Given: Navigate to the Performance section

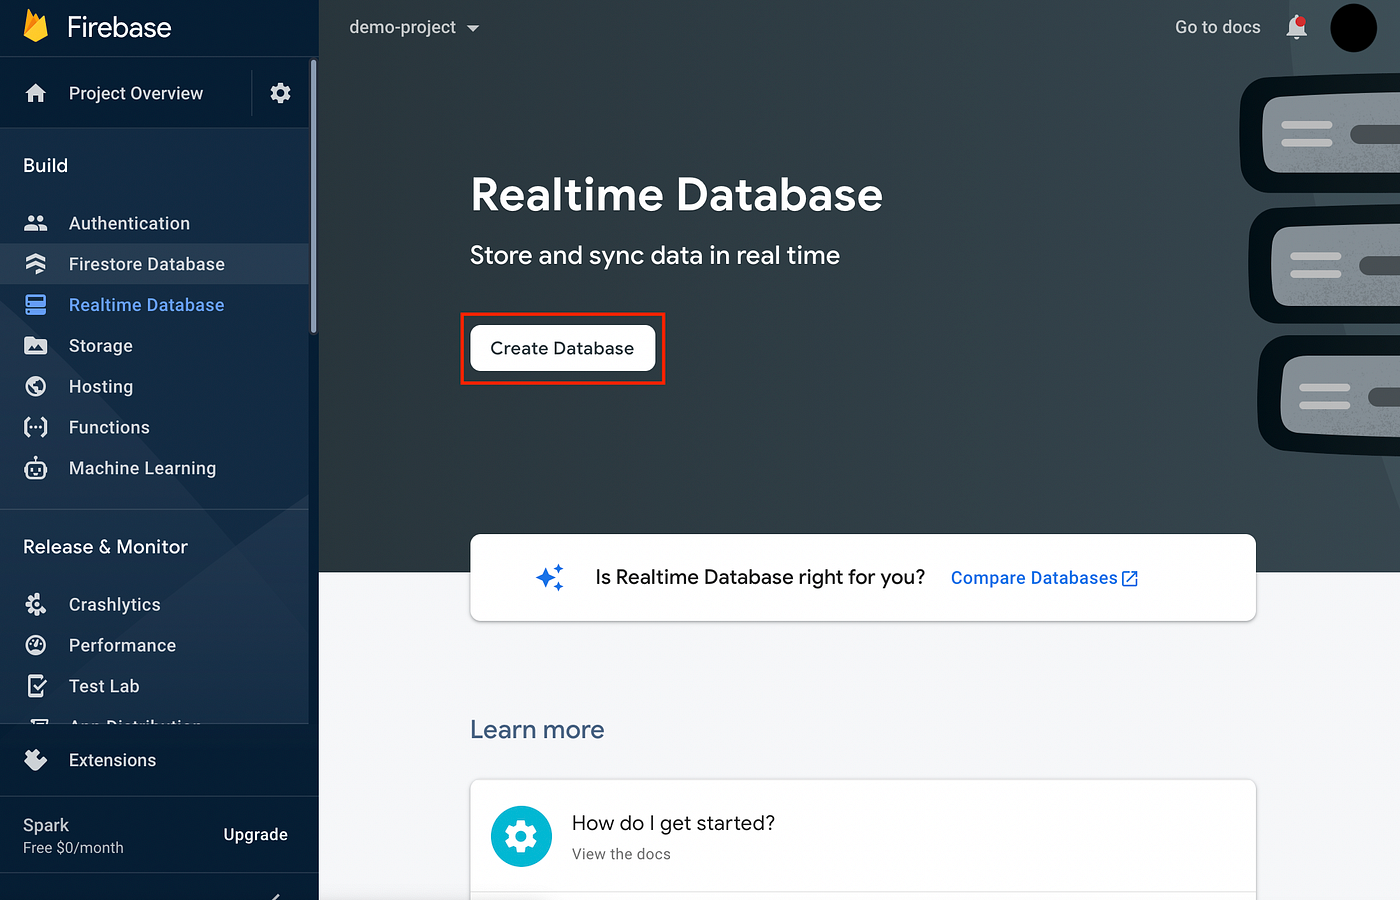Looking at the screenshot, I should [x=122, y=645].
